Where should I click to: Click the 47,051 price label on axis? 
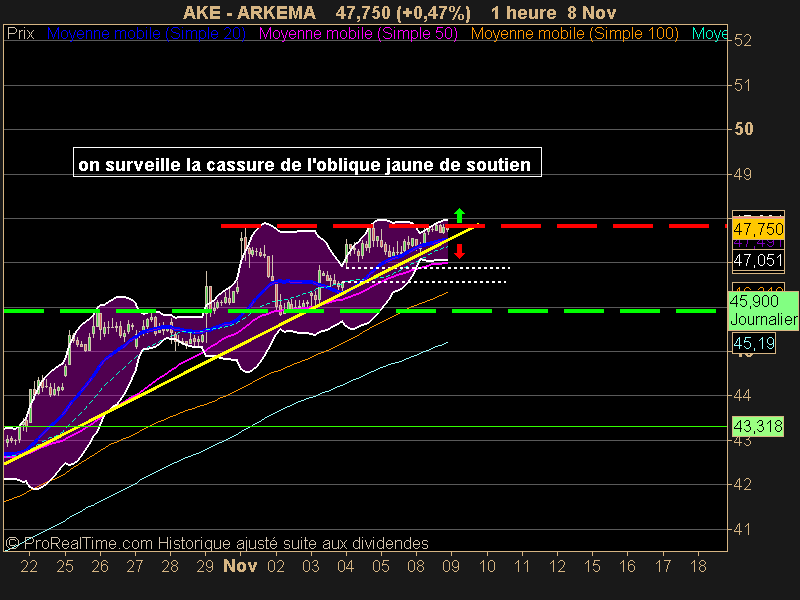(x=758, y=260)
